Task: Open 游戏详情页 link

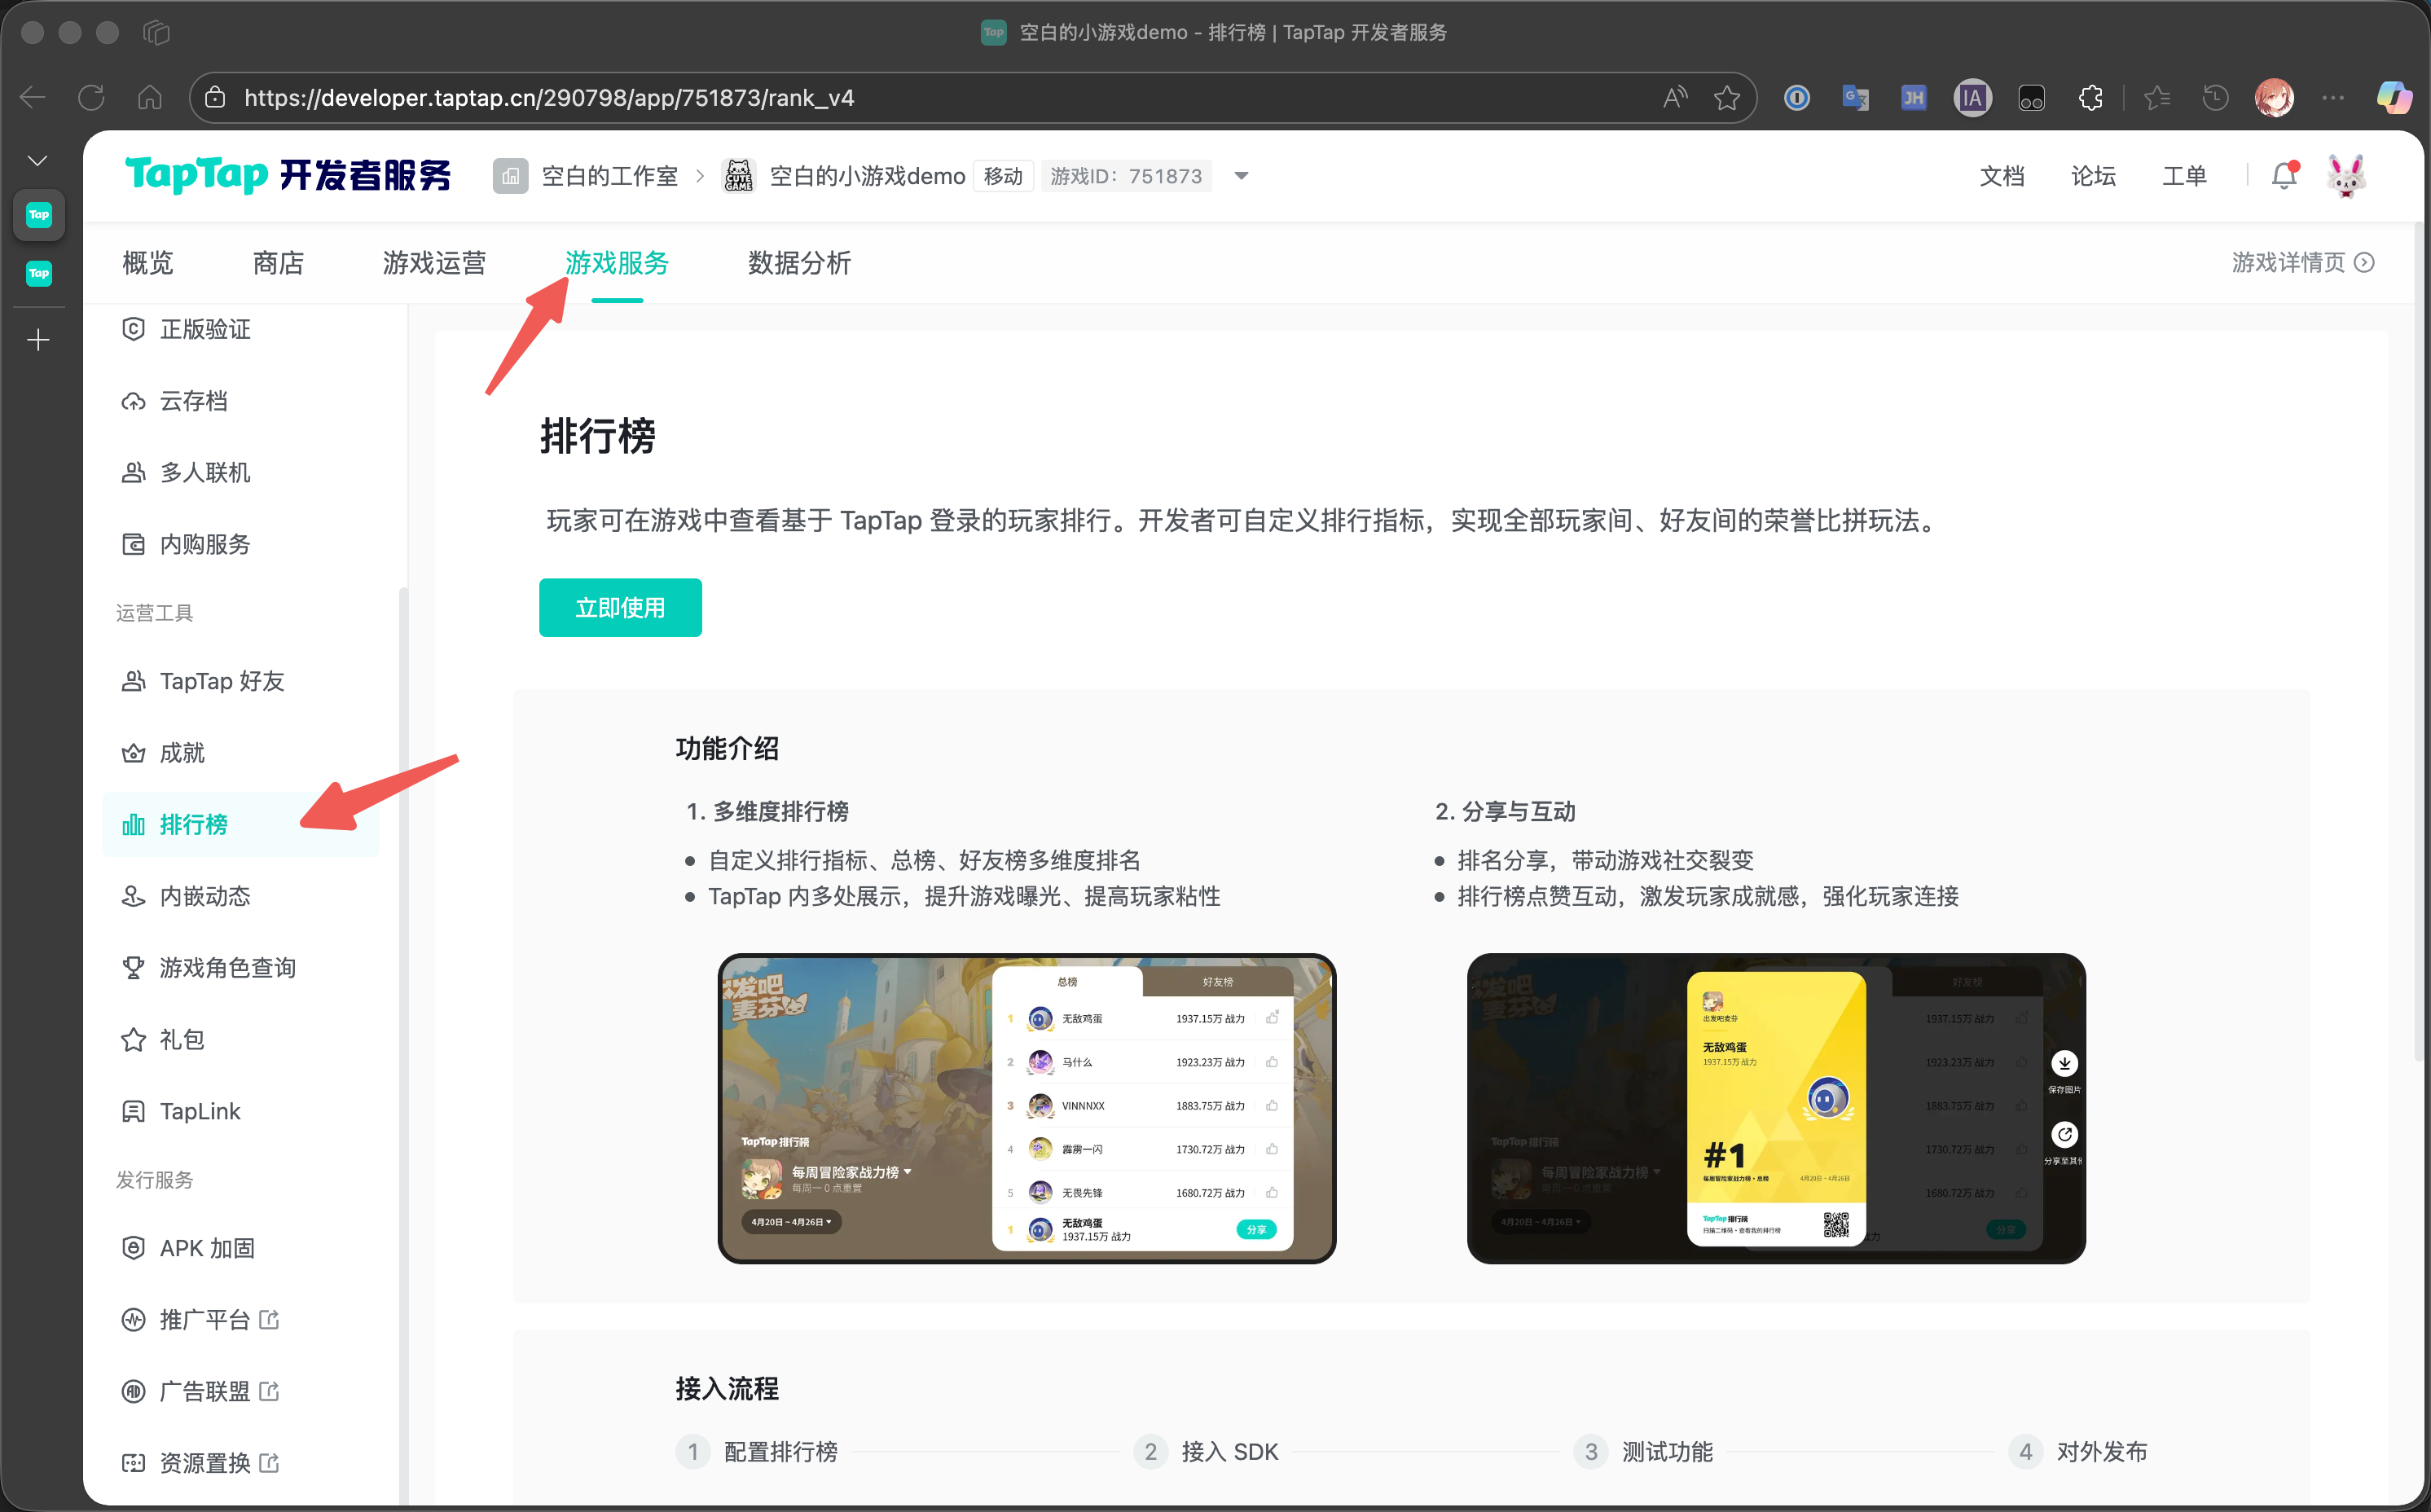Action: click(2302, 262)
